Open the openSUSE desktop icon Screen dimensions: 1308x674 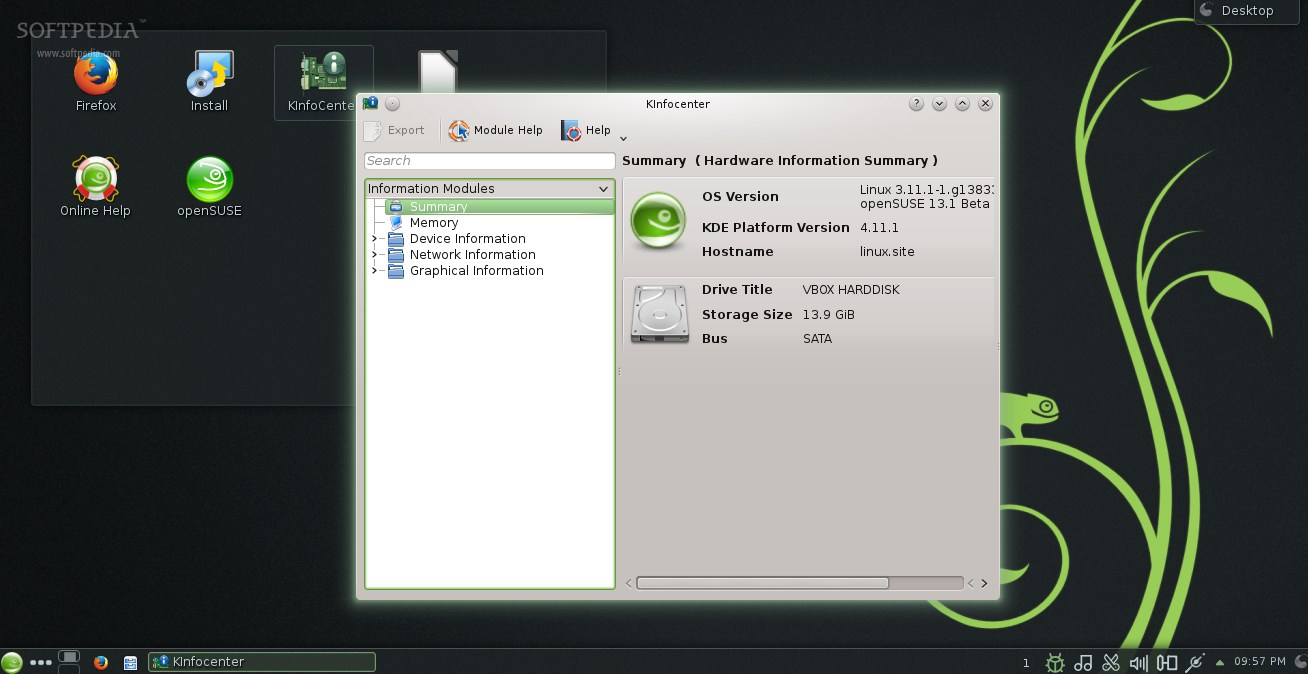pos(209,186)
